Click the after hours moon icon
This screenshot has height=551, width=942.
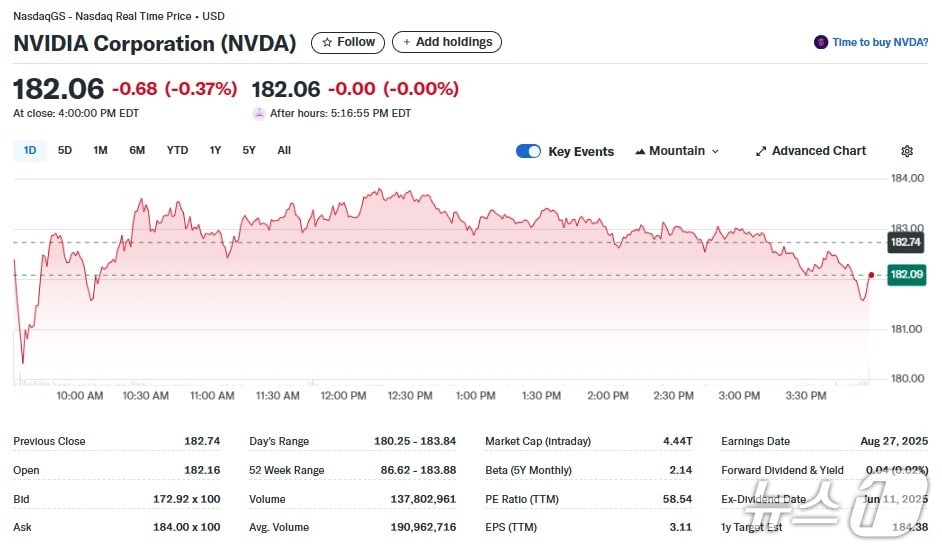tap(259, 113)
